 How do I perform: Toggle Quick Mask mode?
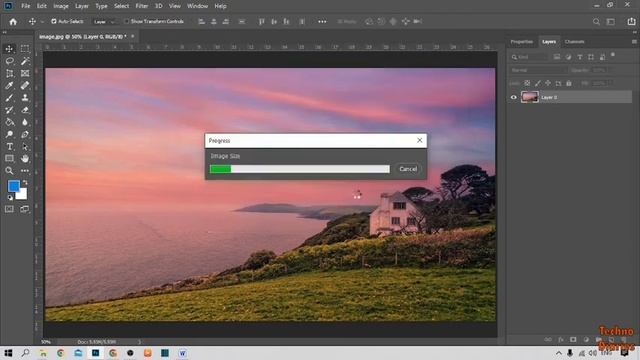9,209
